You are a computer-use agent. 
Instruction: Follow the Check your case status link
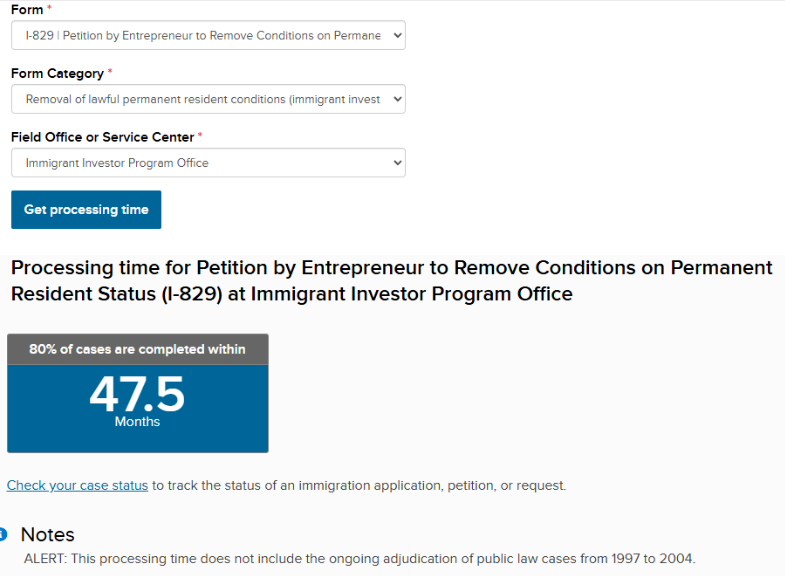pyautogui.click(x=77, y=486)
